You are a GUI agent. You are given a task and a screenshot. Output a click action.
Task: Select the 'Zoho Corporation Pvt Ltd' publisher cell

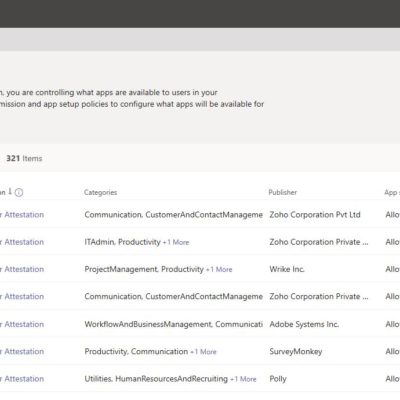pyautogui.click(x=315, y=215)
